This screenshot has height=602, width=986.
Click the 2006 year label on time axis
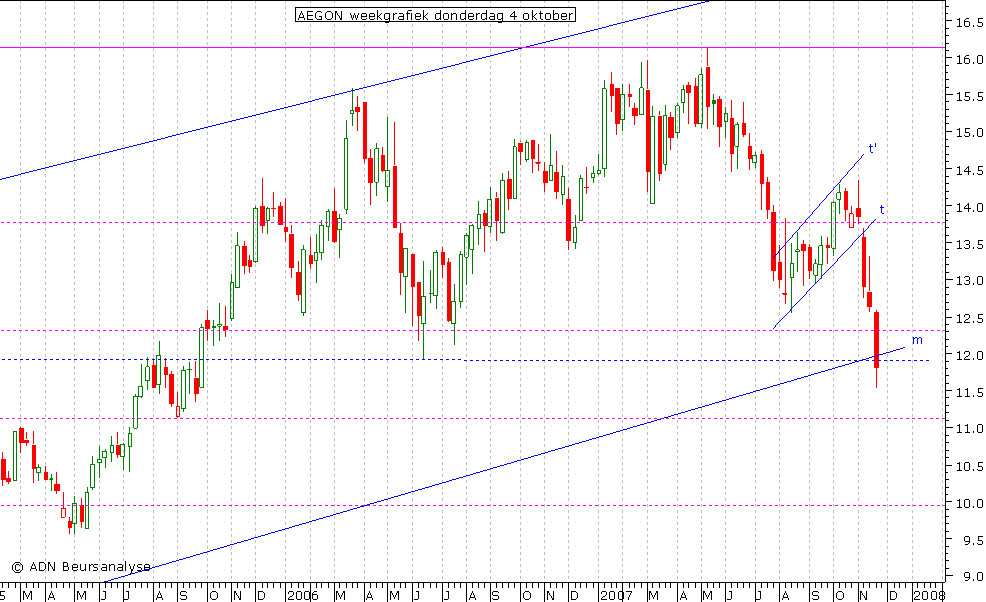(302, 595)
